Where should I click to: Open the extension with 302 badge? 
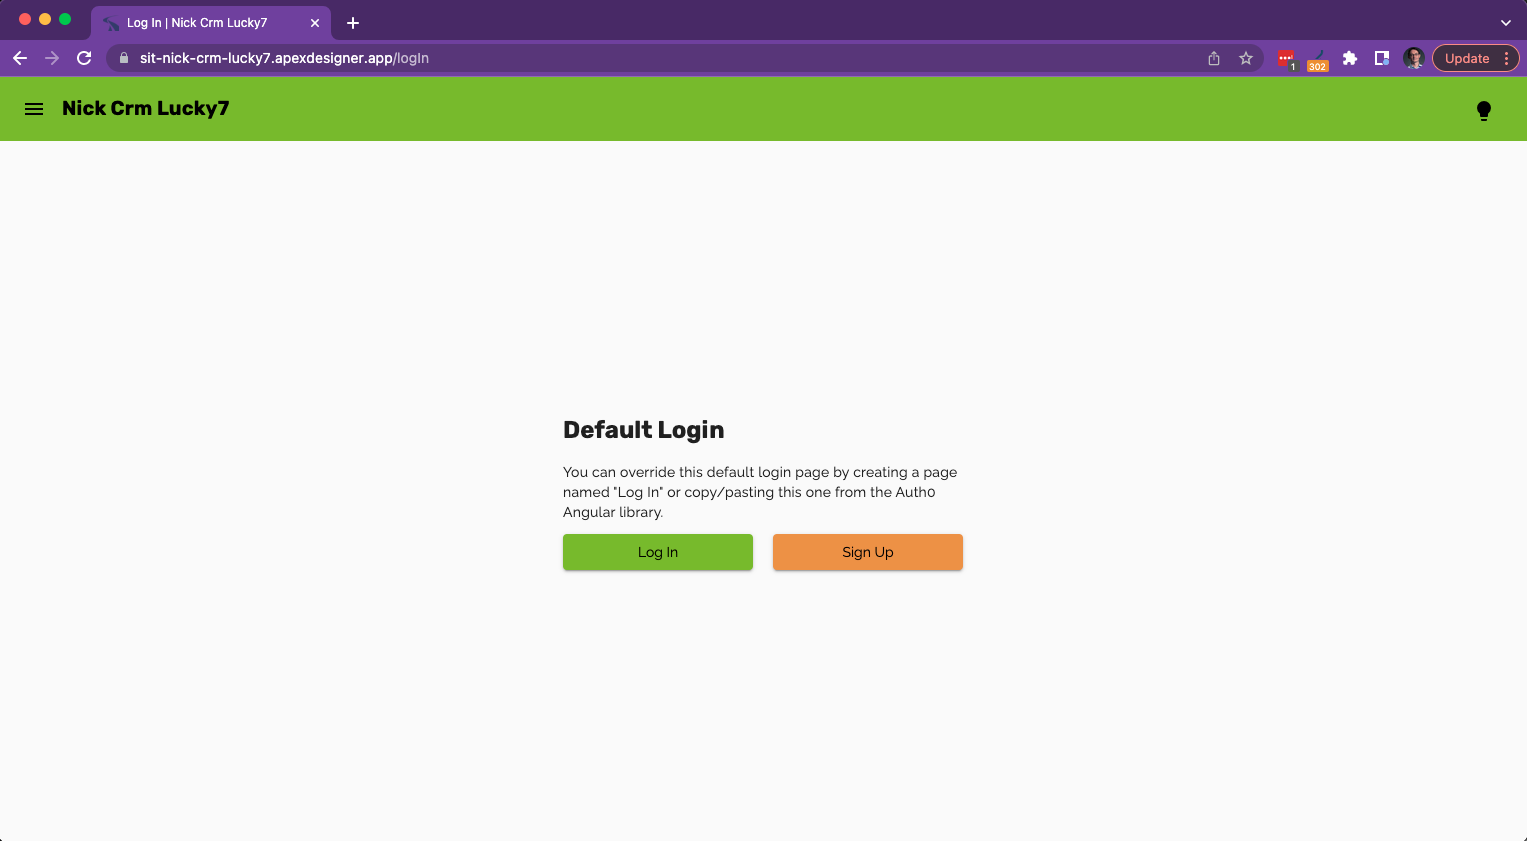(1318, 60)
